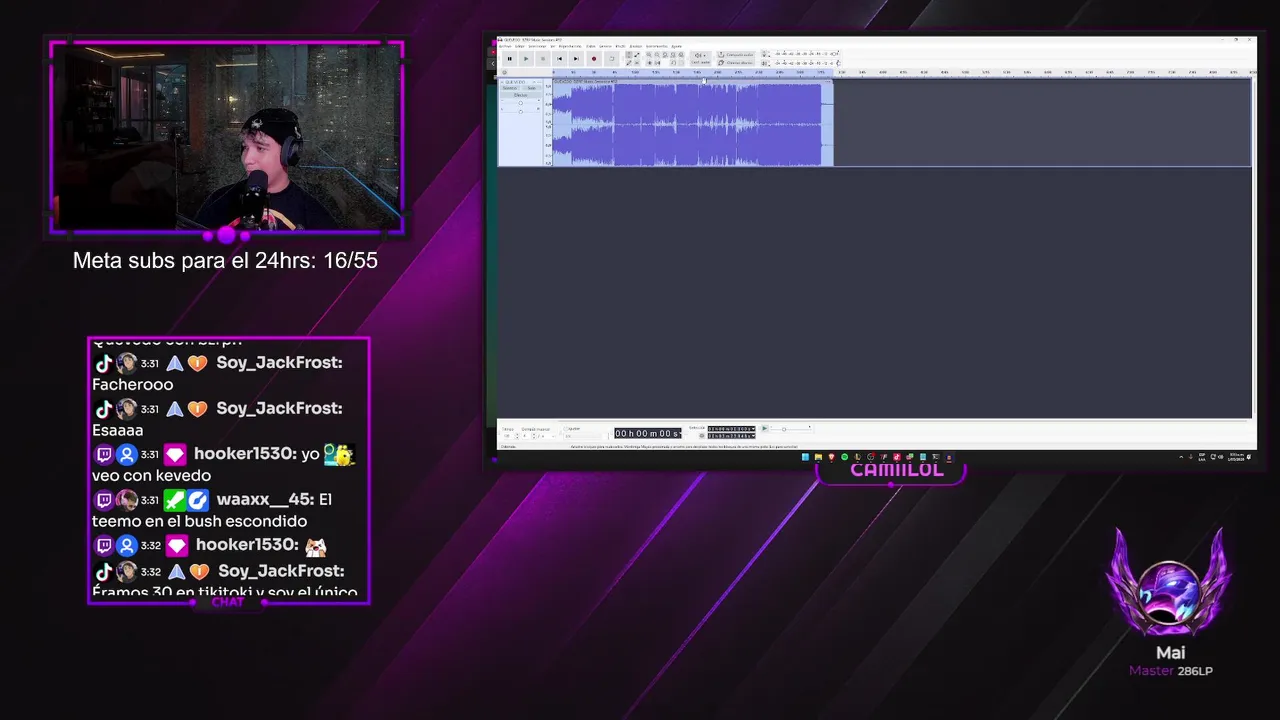Click the Undo arrow icon
This screenshot has height=720, width=1280.
point(673,63)
